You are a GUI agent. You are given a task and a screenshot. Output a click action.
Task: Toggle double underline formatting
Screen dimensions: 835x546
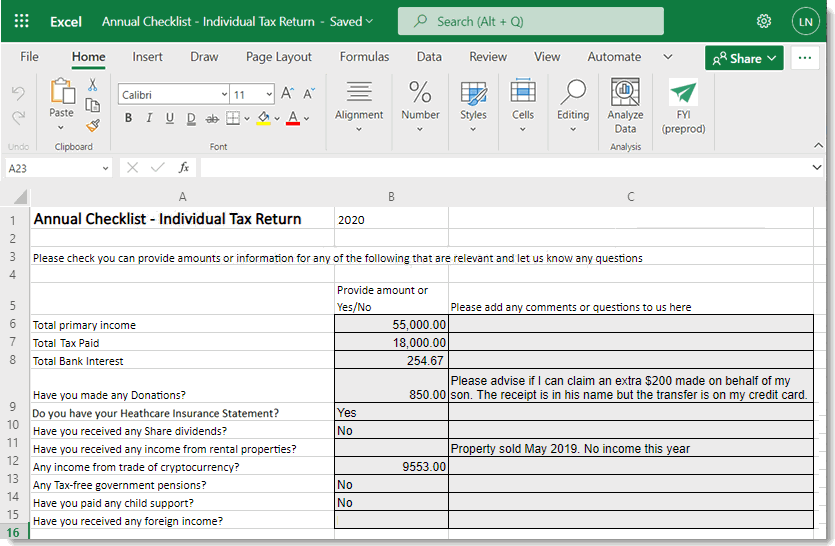(x=191, y=118)
